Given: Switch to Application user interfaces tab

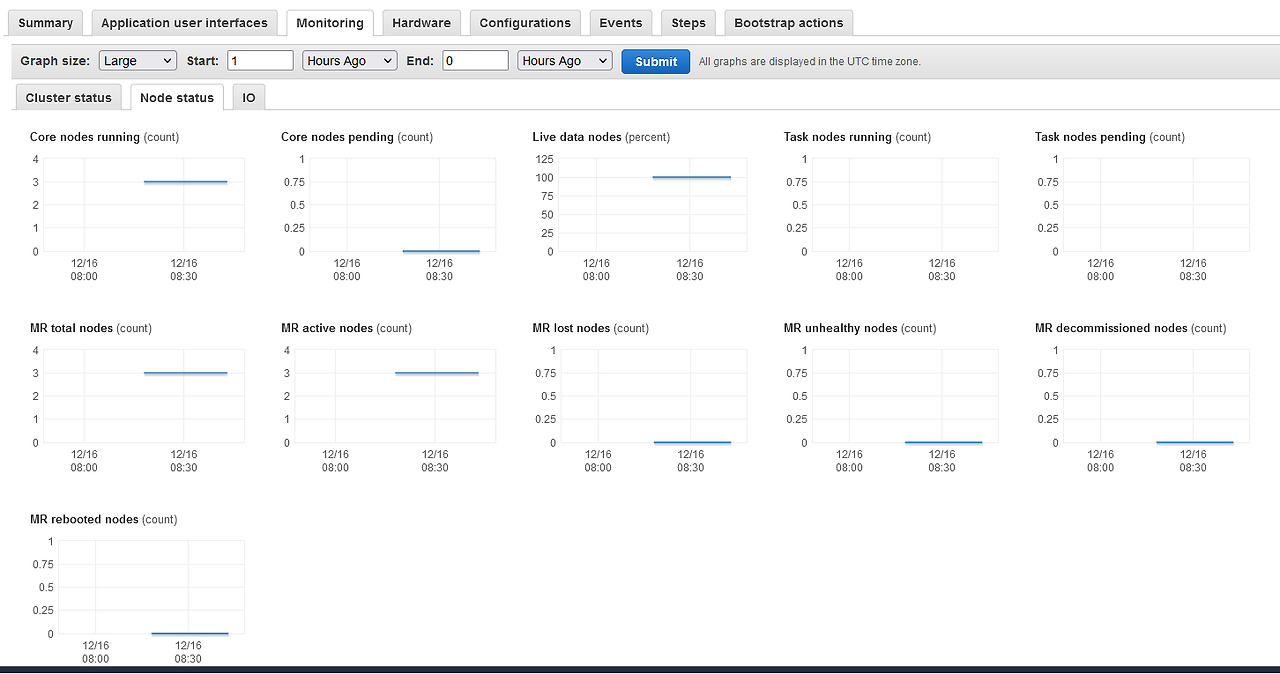Looking at the screenshot, I should click(185, 23).
